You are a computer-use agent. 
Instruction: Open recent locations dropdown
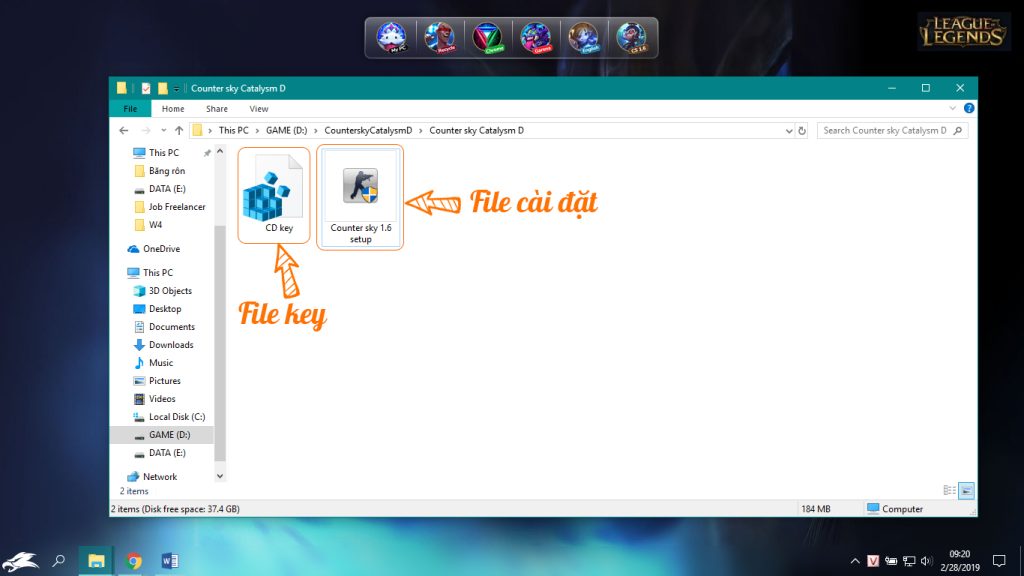coord(163,131)
